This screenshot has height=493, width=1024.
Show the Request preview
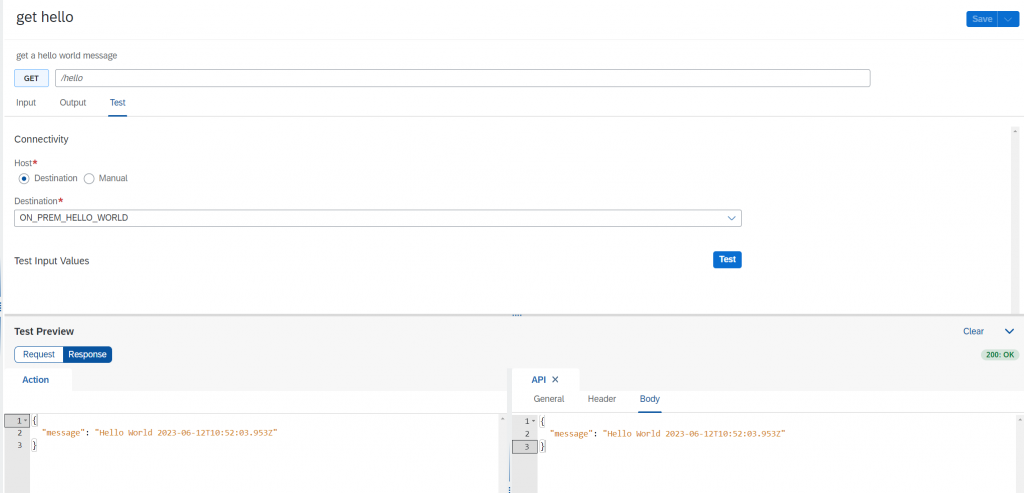click(39, 355)
